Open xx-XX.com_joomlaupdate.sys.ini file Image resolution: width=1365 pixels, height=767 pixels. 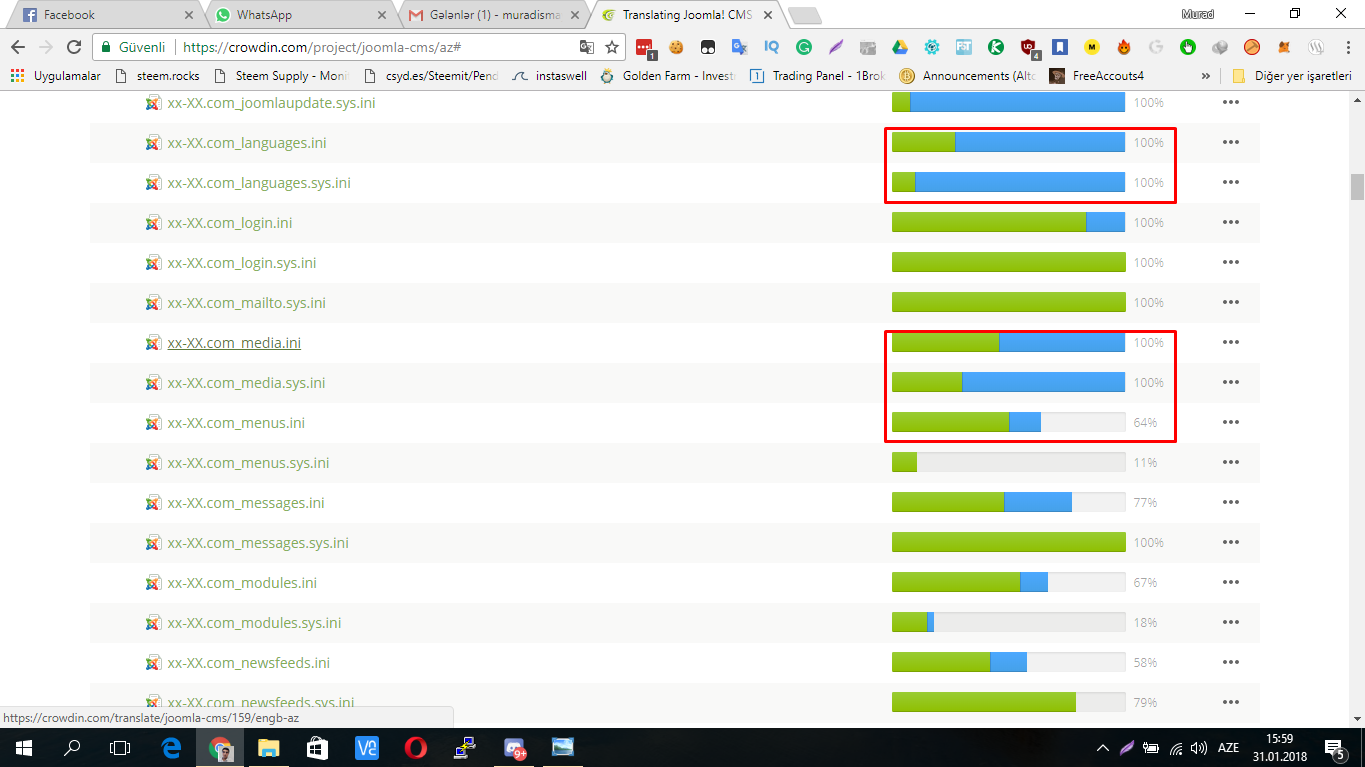[x=272, y=103]
